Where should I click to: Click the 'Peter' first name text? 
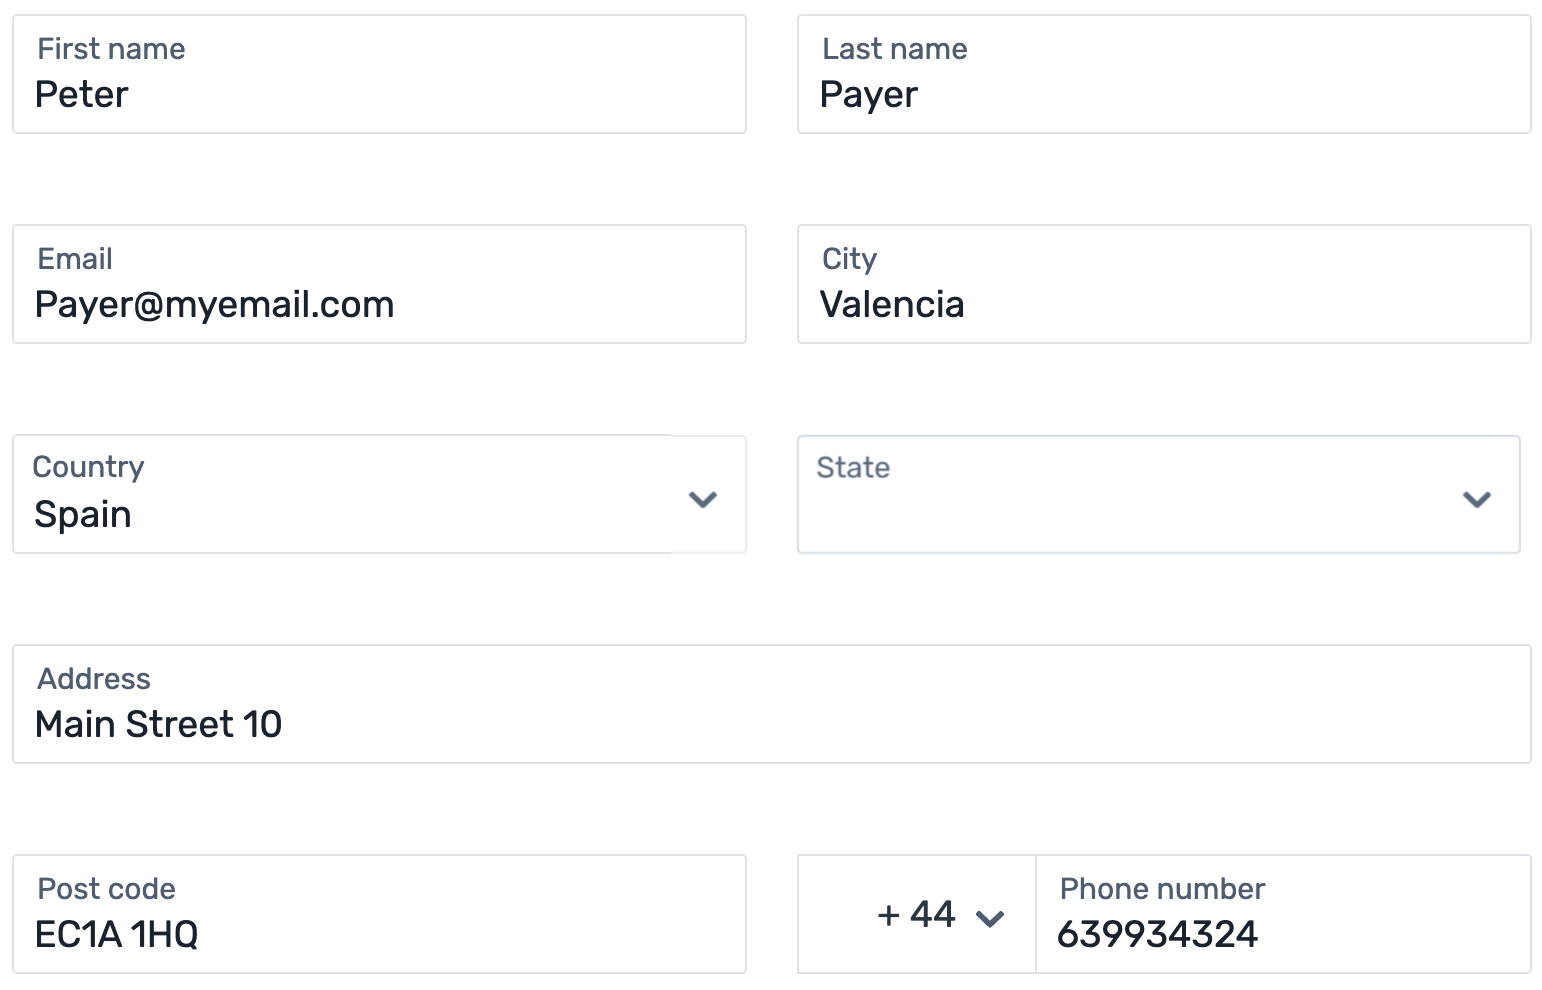pos(82,95)
